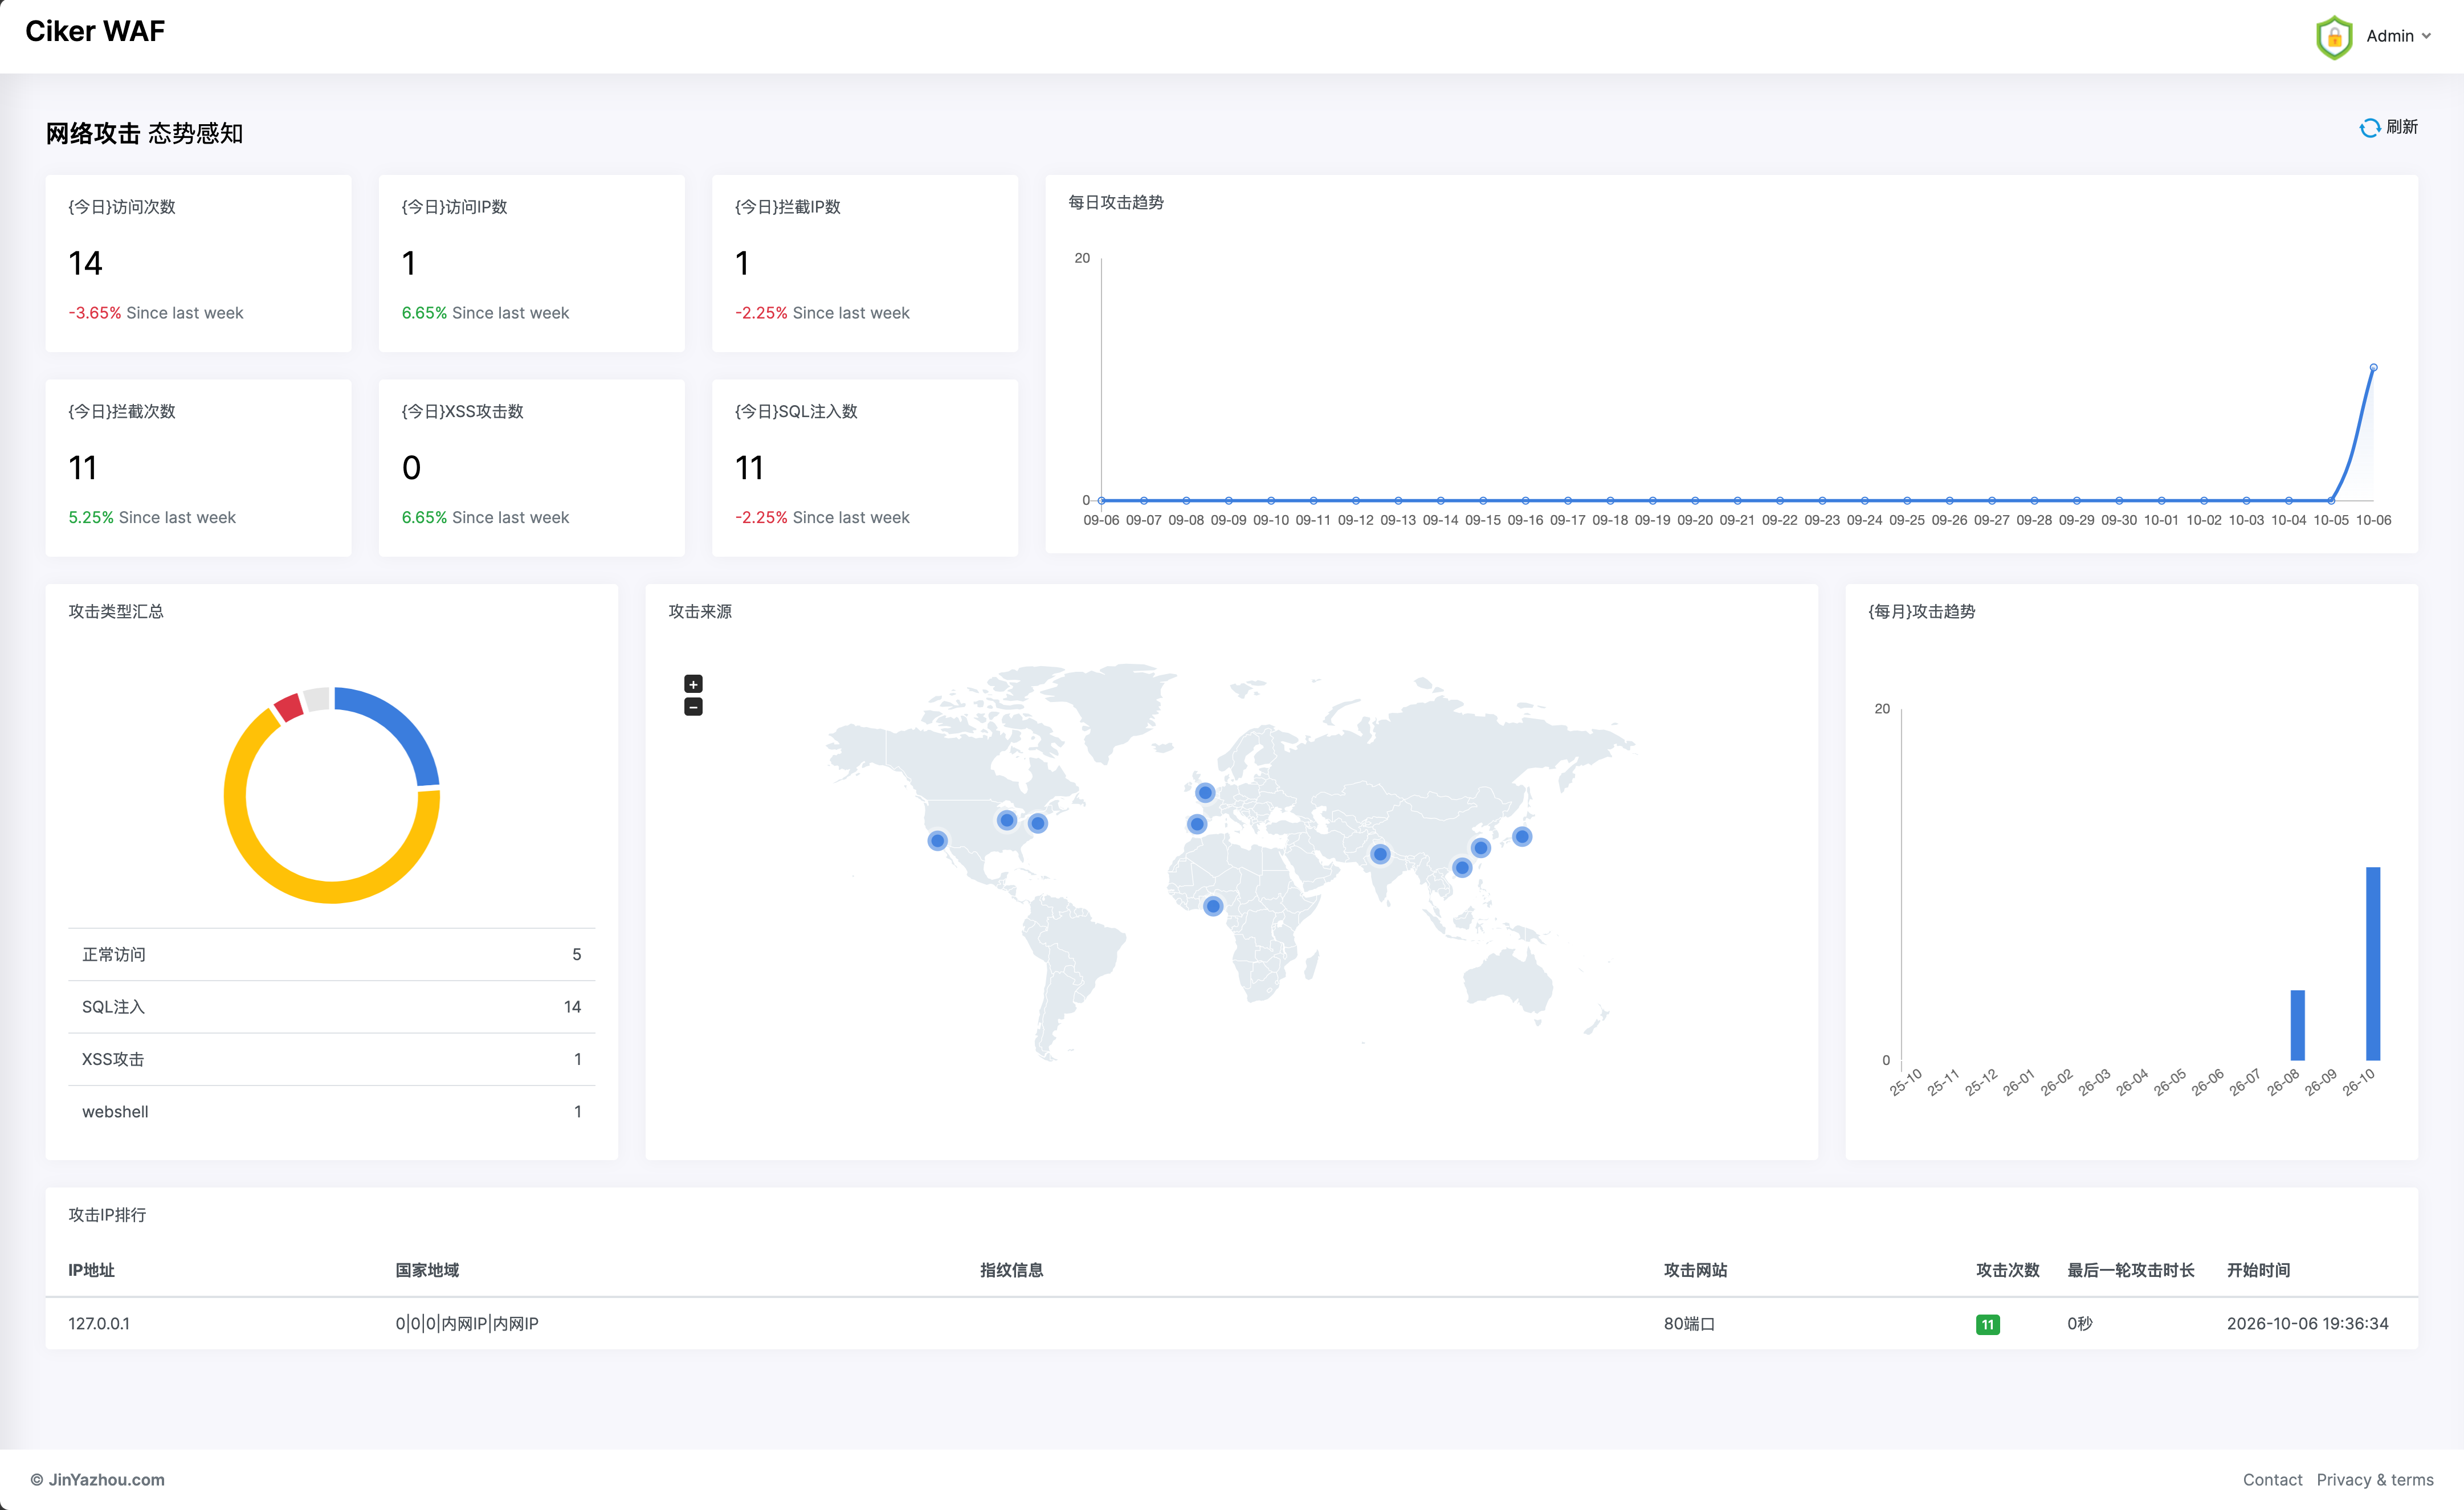Image resolution: width=2464 pixels, height=1510 pixels.
Task: Zoom out on the attack source map
Action: click(693, 707)
